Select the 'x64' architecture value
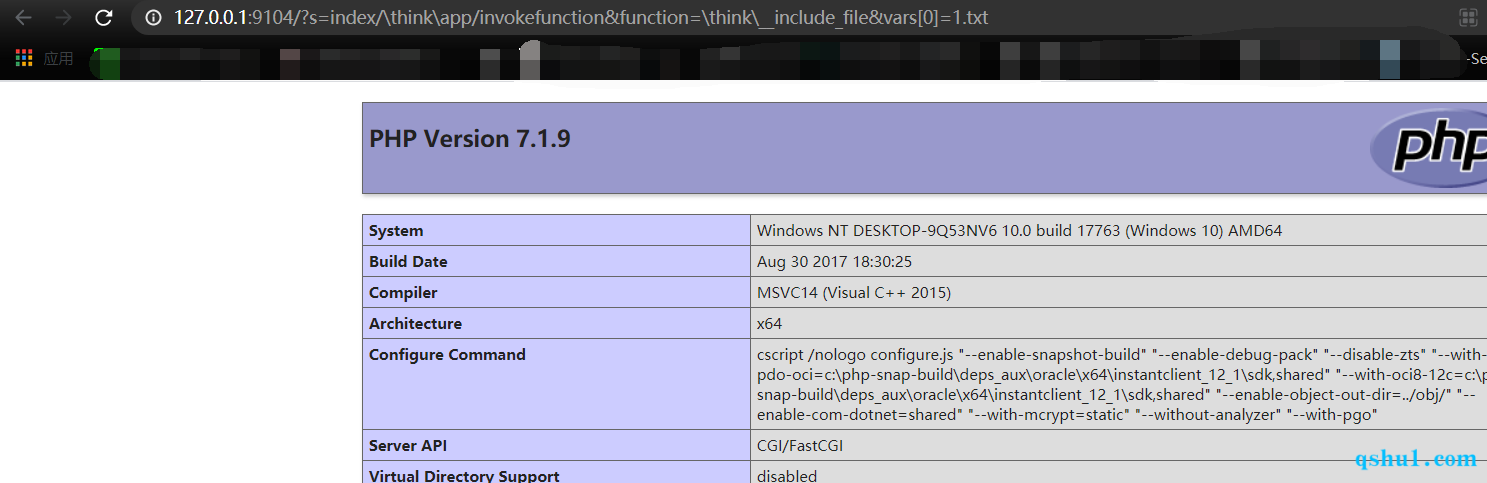The image size is (1487, 483). [769, 324]
